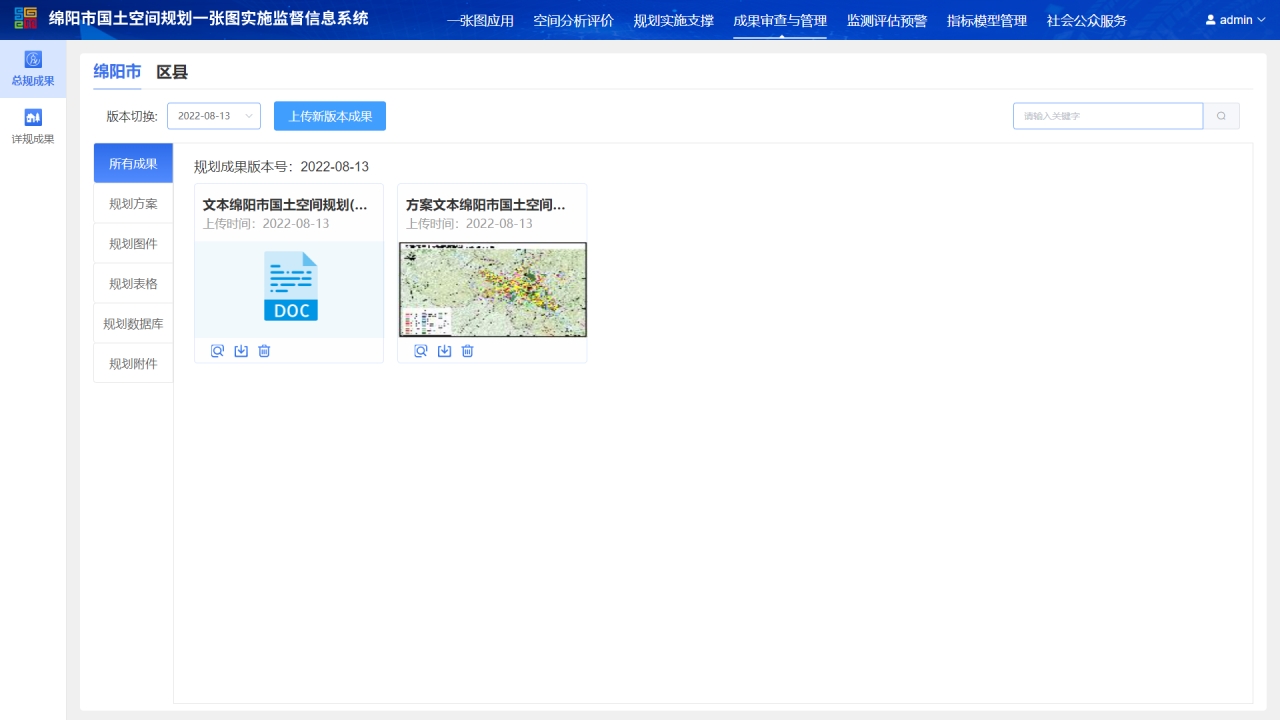Select 规划方案 category tab

133,203
